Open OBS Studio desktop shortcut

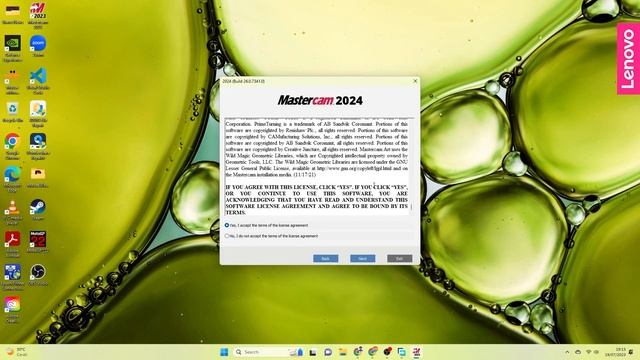(38, 274)
